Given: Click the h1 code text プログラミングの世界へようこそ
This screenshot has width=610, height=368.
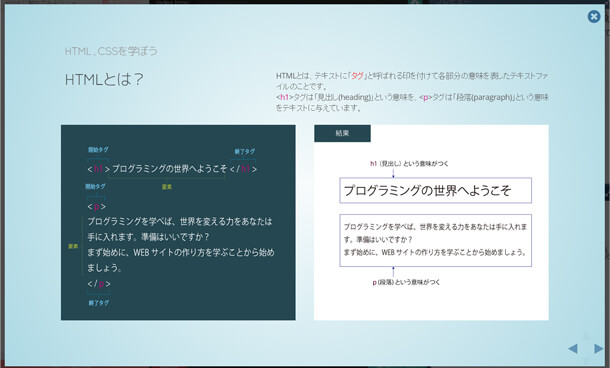Looking at the screenshot, I should (x=170, y=169).
